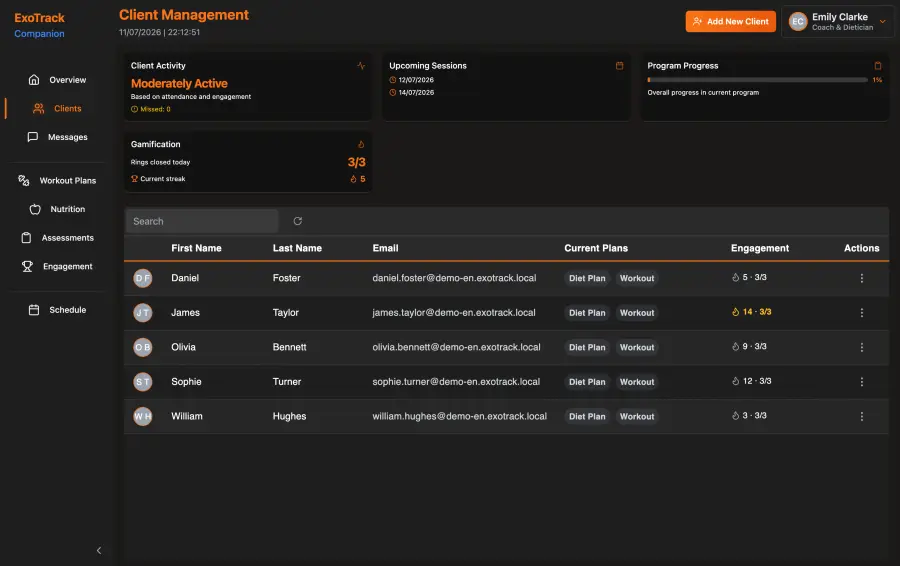Open Olivia Bennett's Diet Plan tag
Image resolution: width=900 pixels, height=566 pixels.
587,347
